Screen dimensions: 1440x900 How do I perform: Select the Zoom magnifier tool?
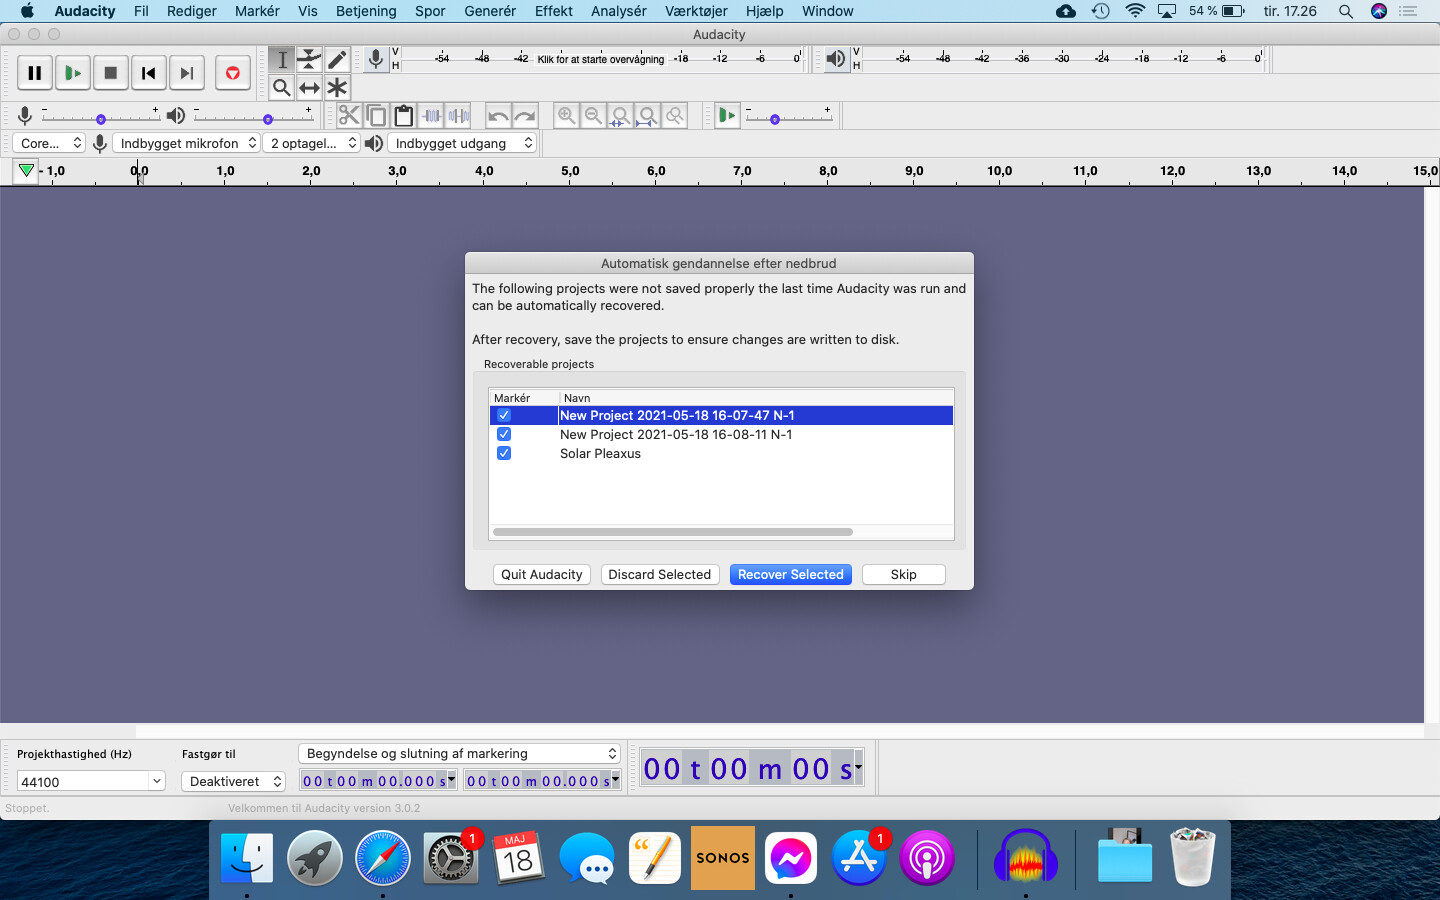(x=282, y=88)
